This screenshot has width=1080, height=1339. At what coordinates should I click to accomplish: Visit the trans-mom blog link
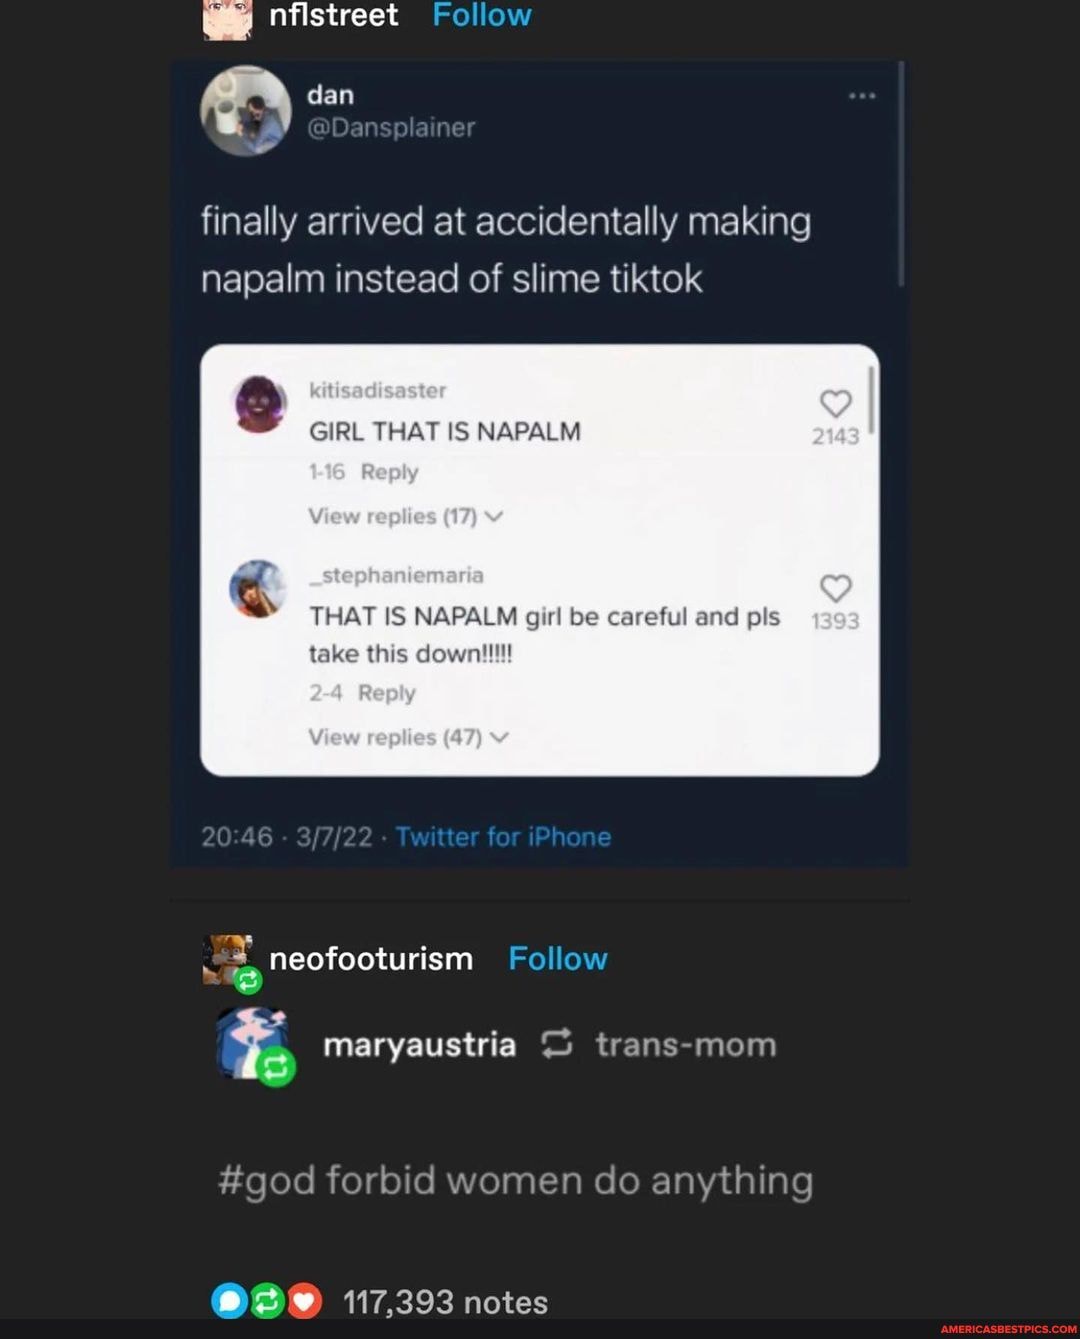[685, 1045]
